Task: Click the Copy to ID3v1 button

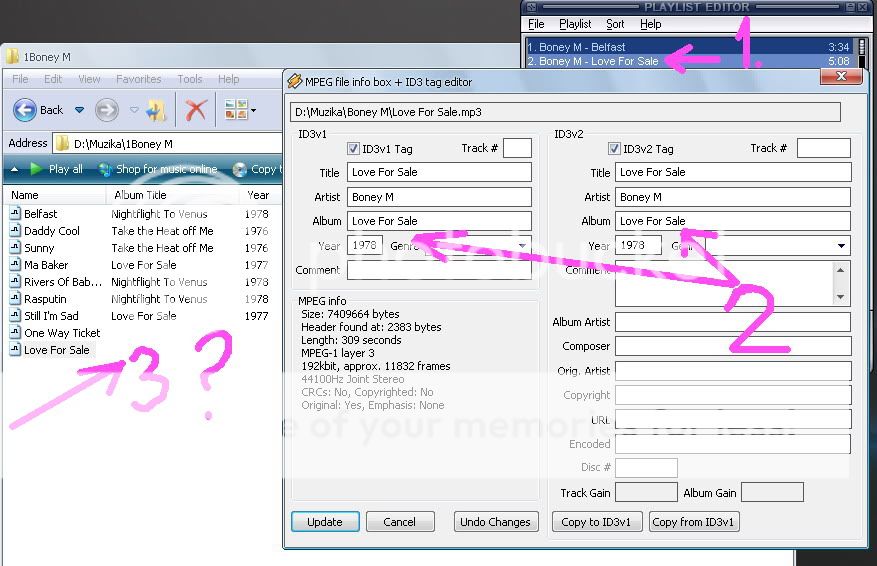Action: (x=597, y=522)
